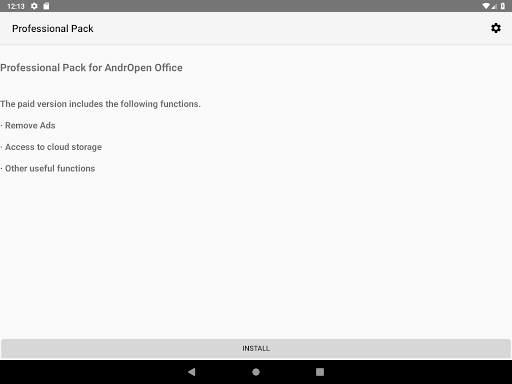Click 'The paid version includes the following functions.' text
This screenshot has width=512, height=384.
click(100, 104)
